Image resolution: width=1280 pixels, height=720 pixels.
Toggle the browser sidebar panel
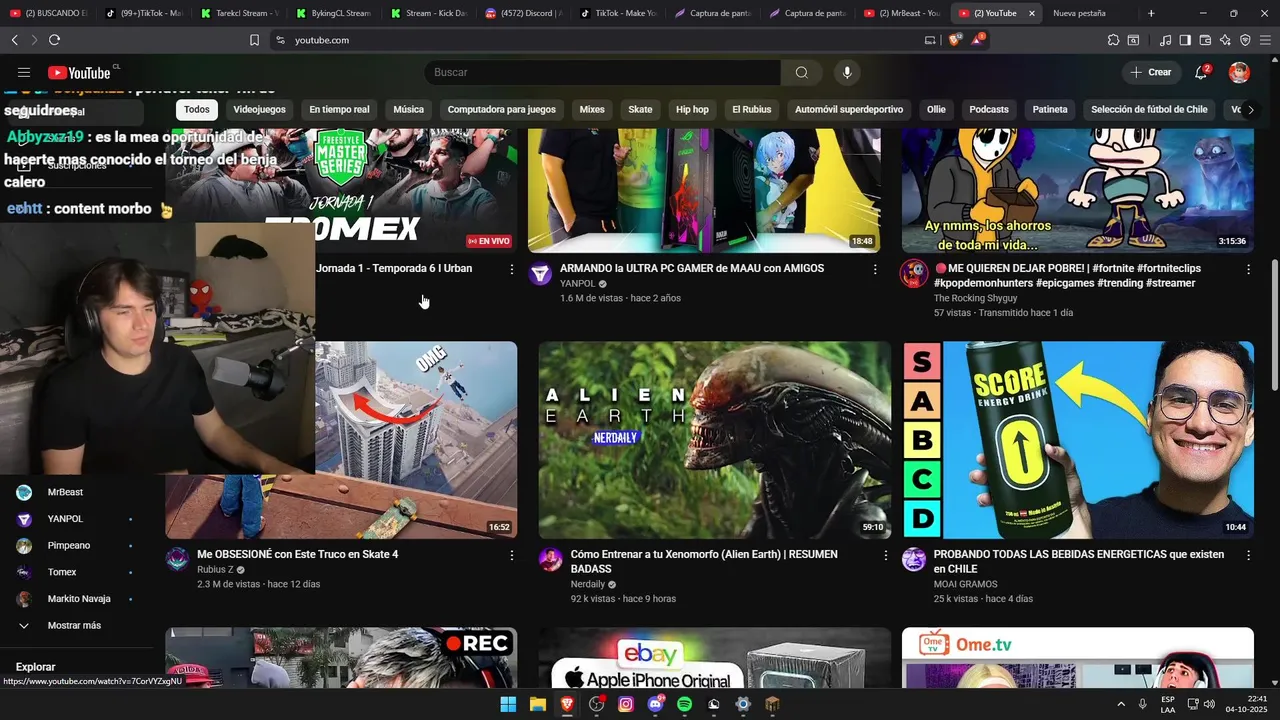(1185, 40)
